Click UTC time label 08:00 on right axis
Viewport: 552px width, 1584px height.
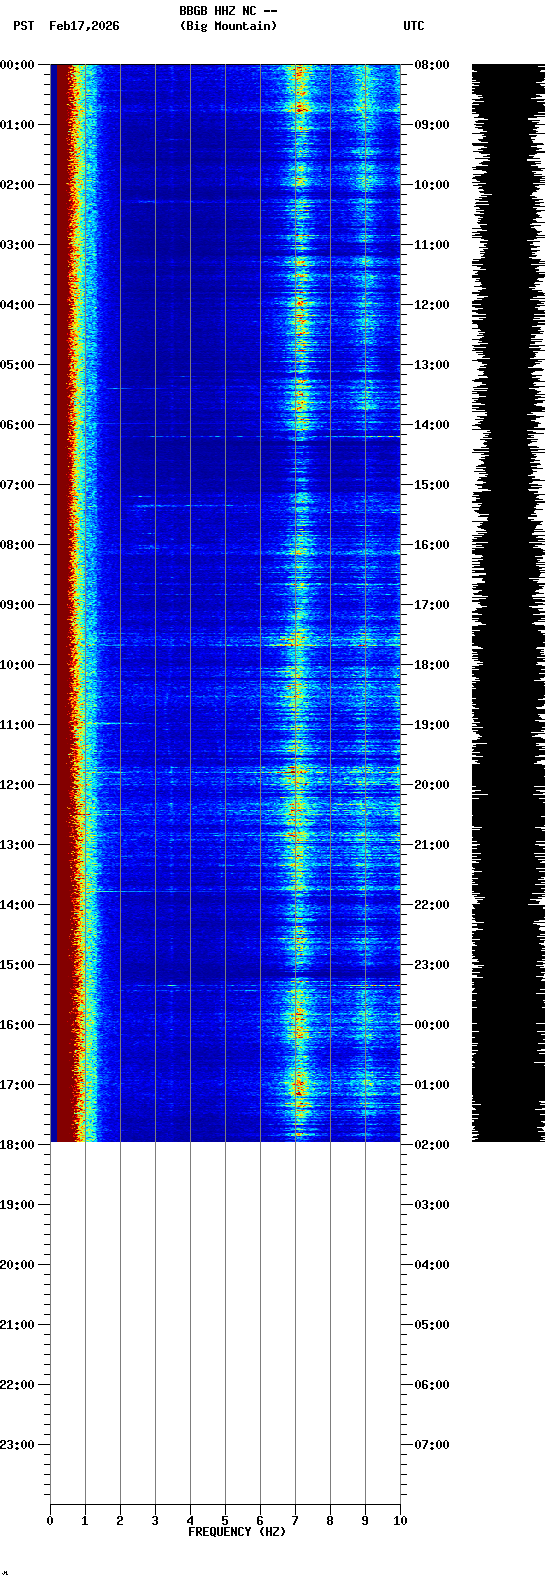pyautogui.click(x=432, y=65)
